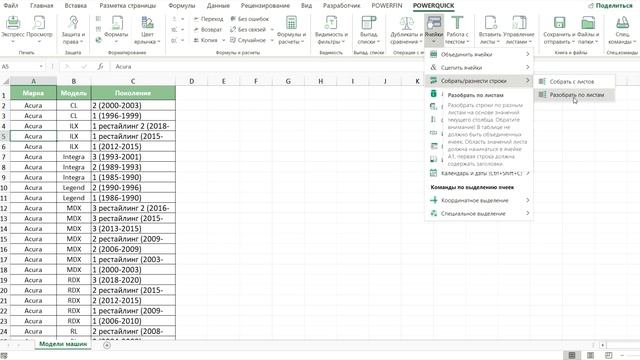Open the Данные ribbon tab
Viewport: 640px width, 360px height.
pos(218,6)
